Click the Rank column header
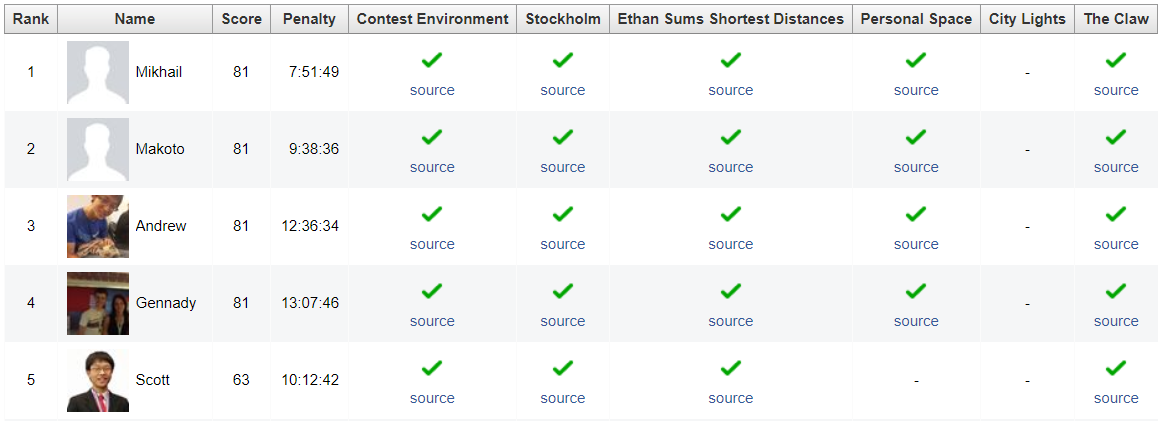Screen dimensions: 1162x421 pyautogui.click(x=31, y=19)
